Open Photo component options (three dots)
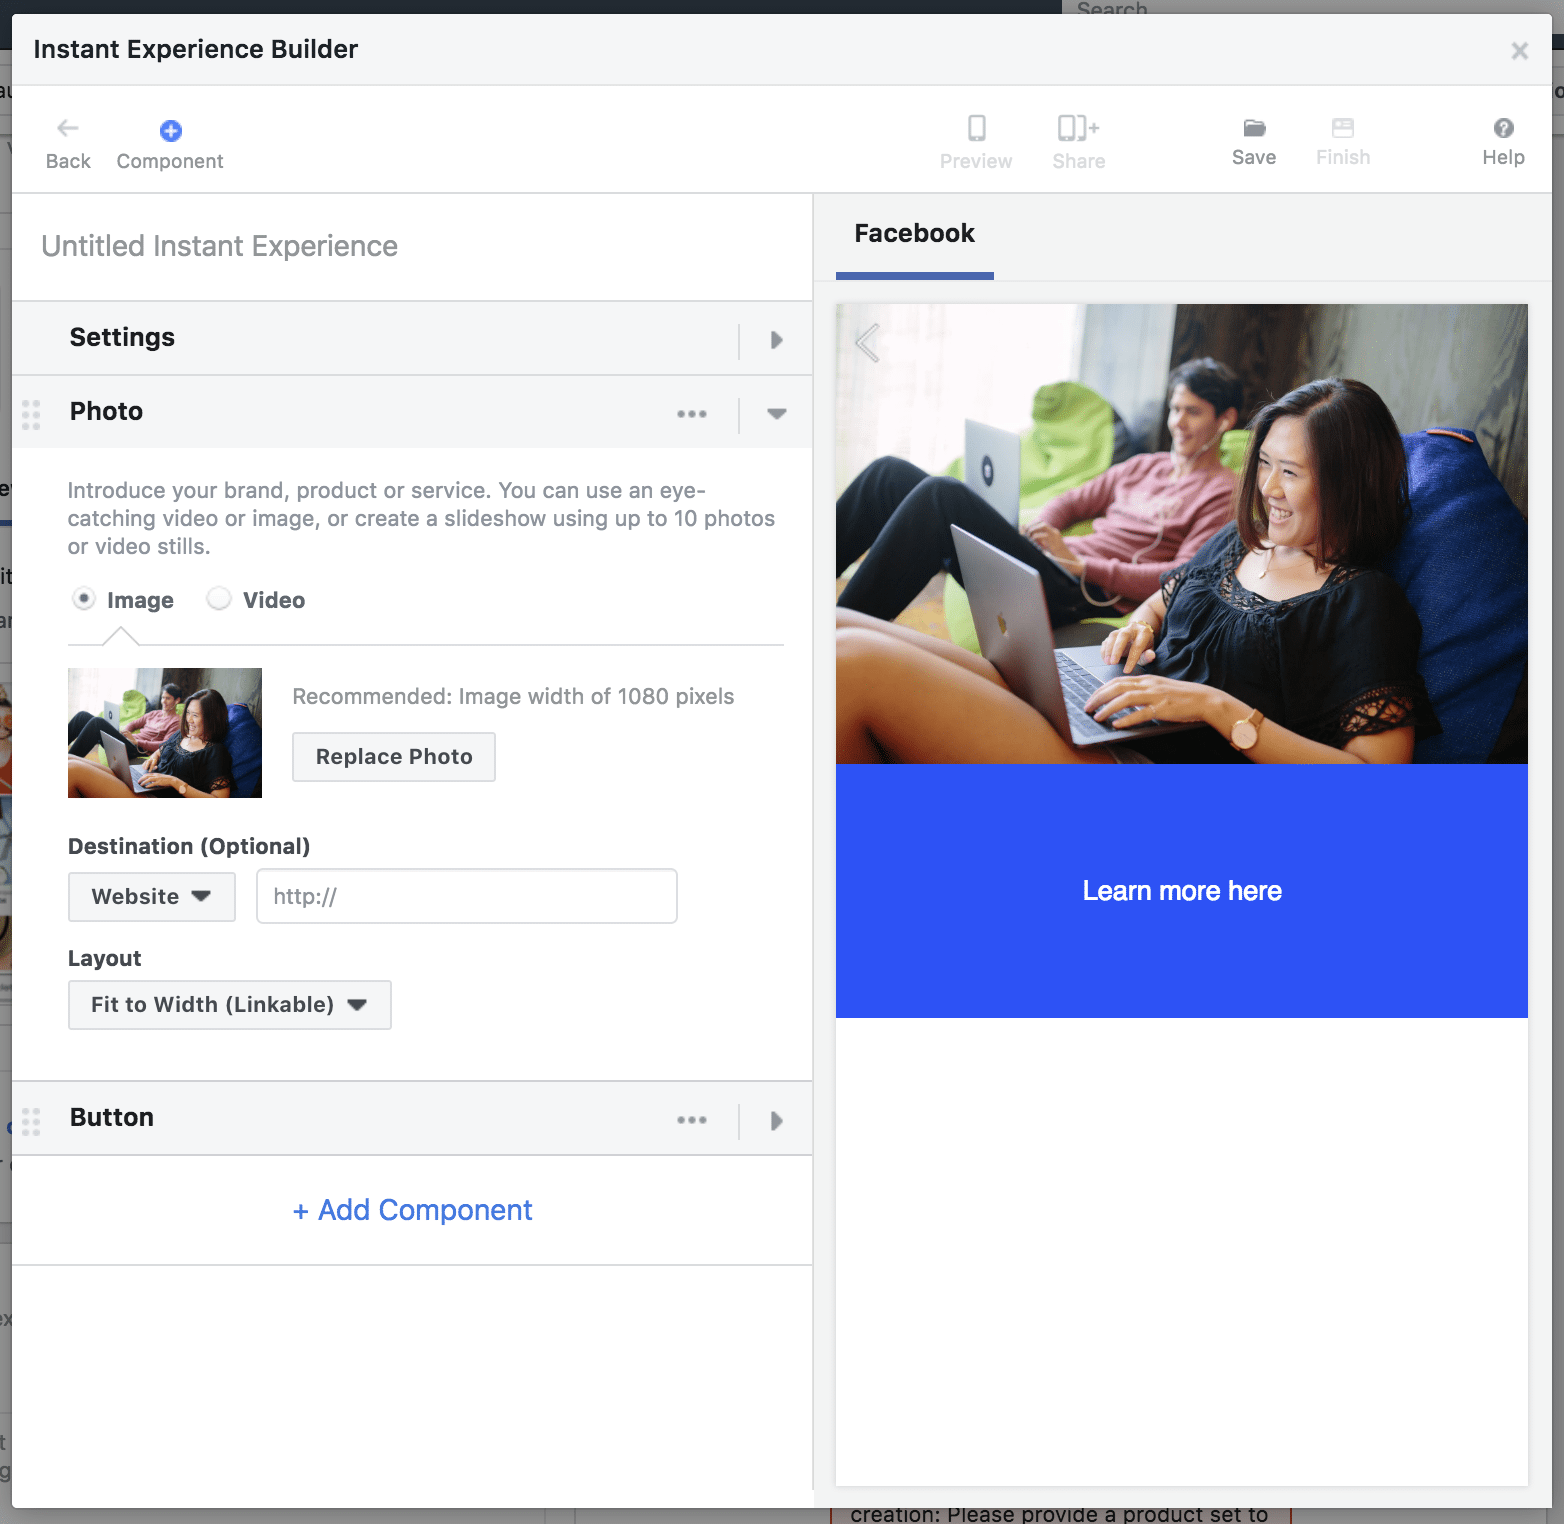This screenshot has height=1524, width=1564. tap(691, 414)
